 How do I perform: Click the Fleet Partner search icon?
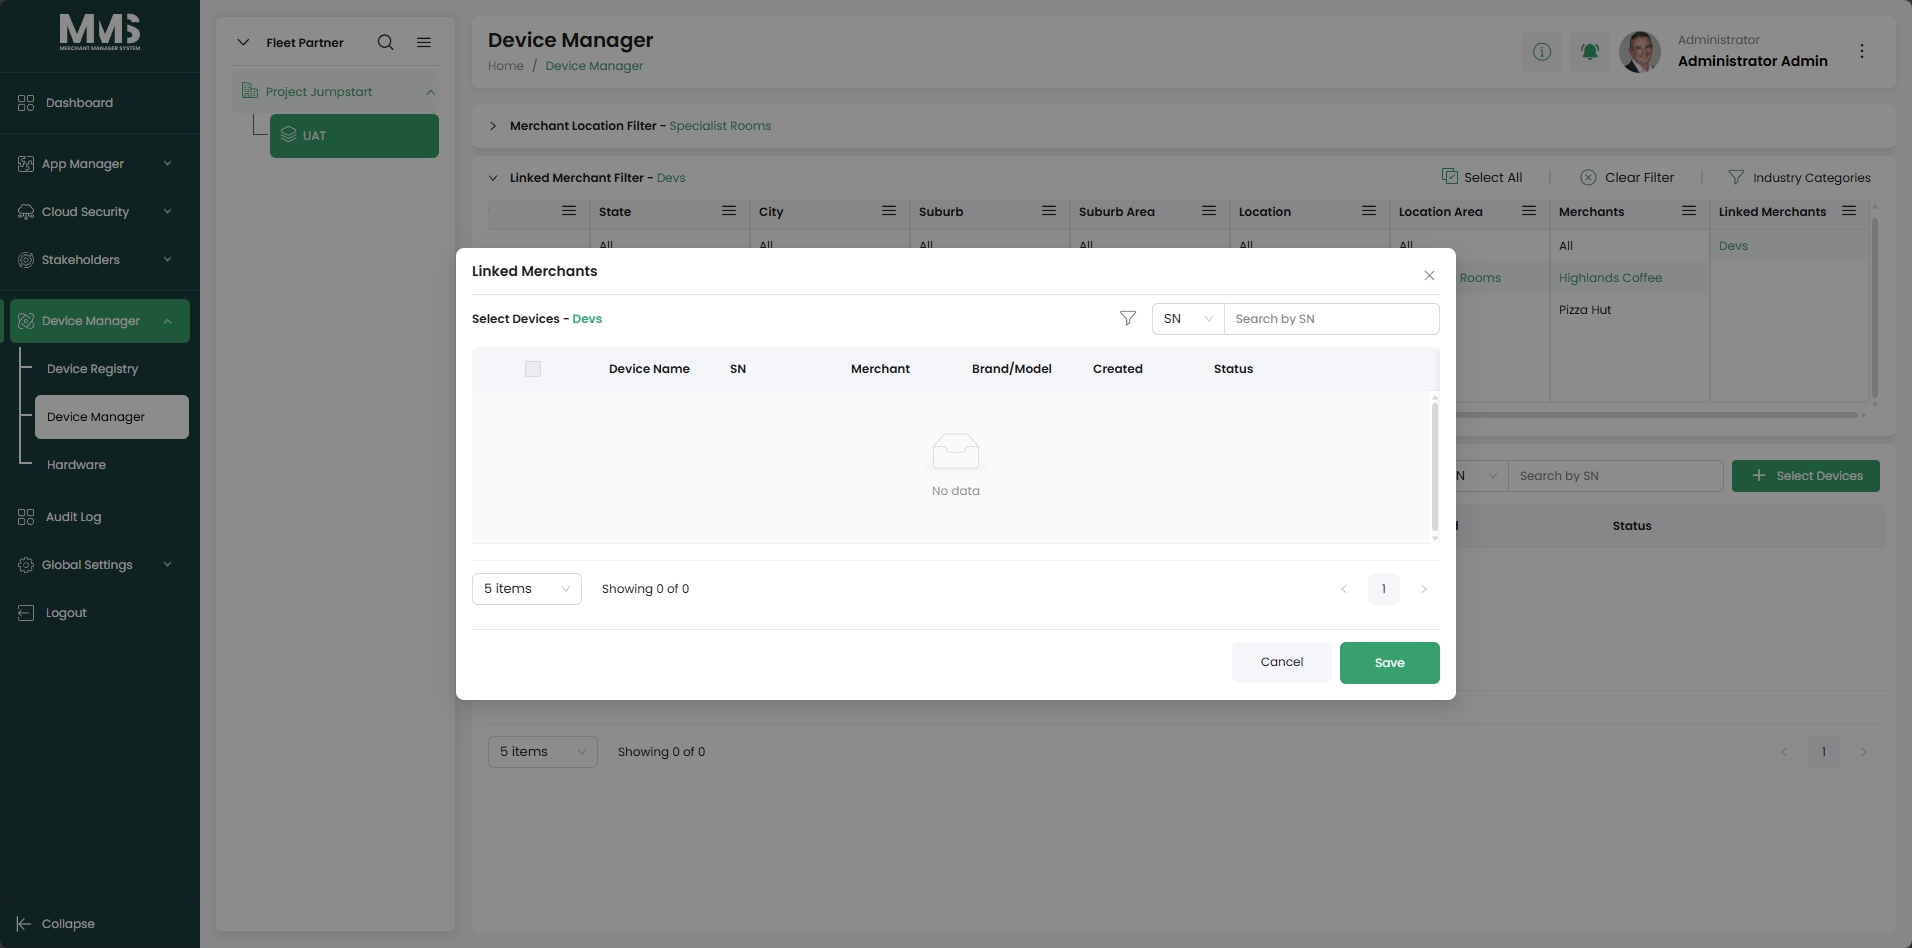(x=385, y=42)
